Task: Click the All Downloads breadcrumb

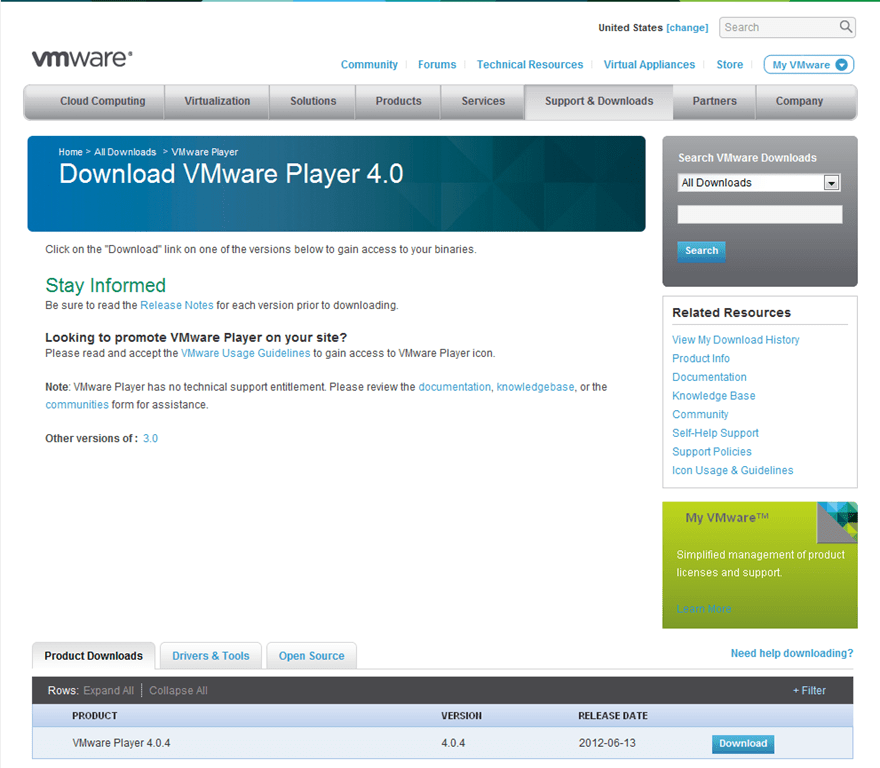Action: (x=125, y=152)
